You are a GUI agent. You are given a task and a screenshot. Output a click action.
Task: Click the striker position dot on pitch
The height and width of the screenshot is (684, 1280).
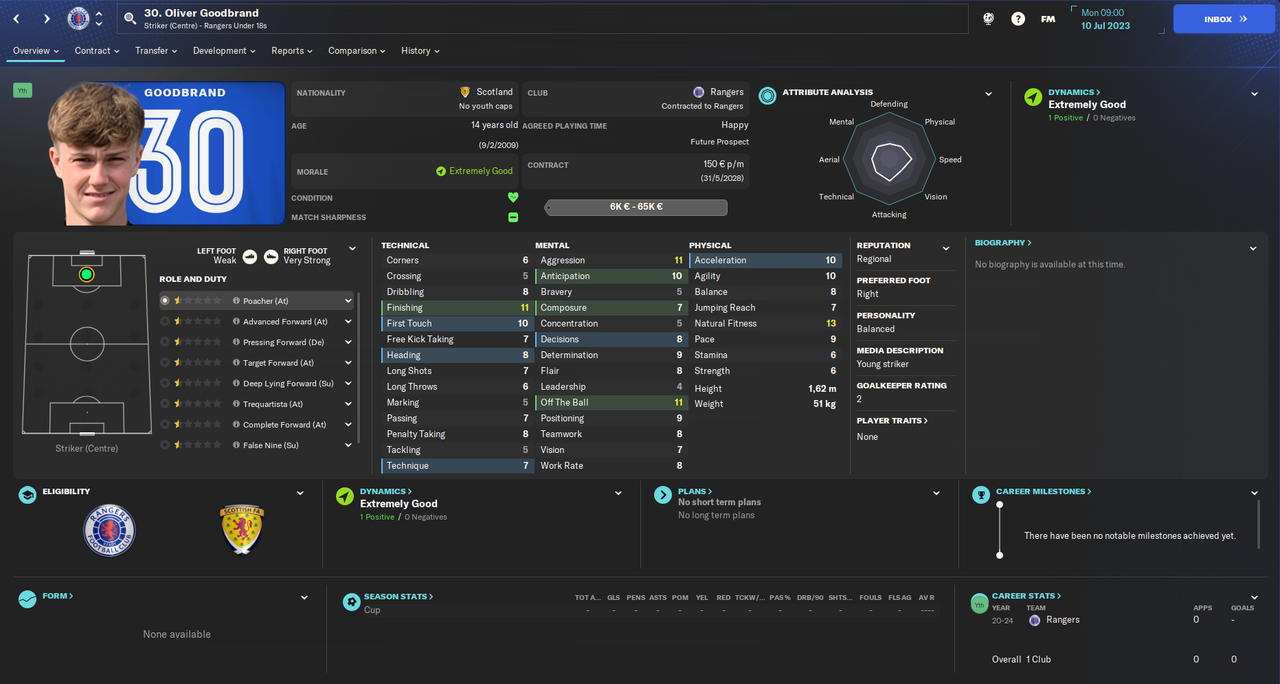tap(86, 274)
